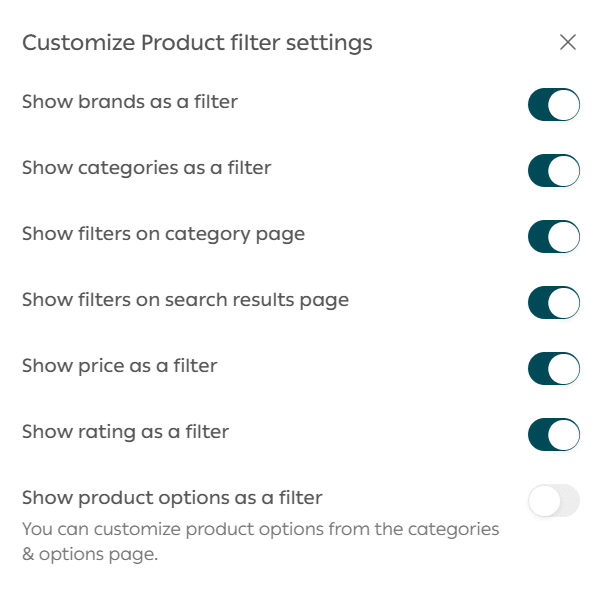Click "Show filters on search results page" label
605x592 pixels.
click(185, 300)
